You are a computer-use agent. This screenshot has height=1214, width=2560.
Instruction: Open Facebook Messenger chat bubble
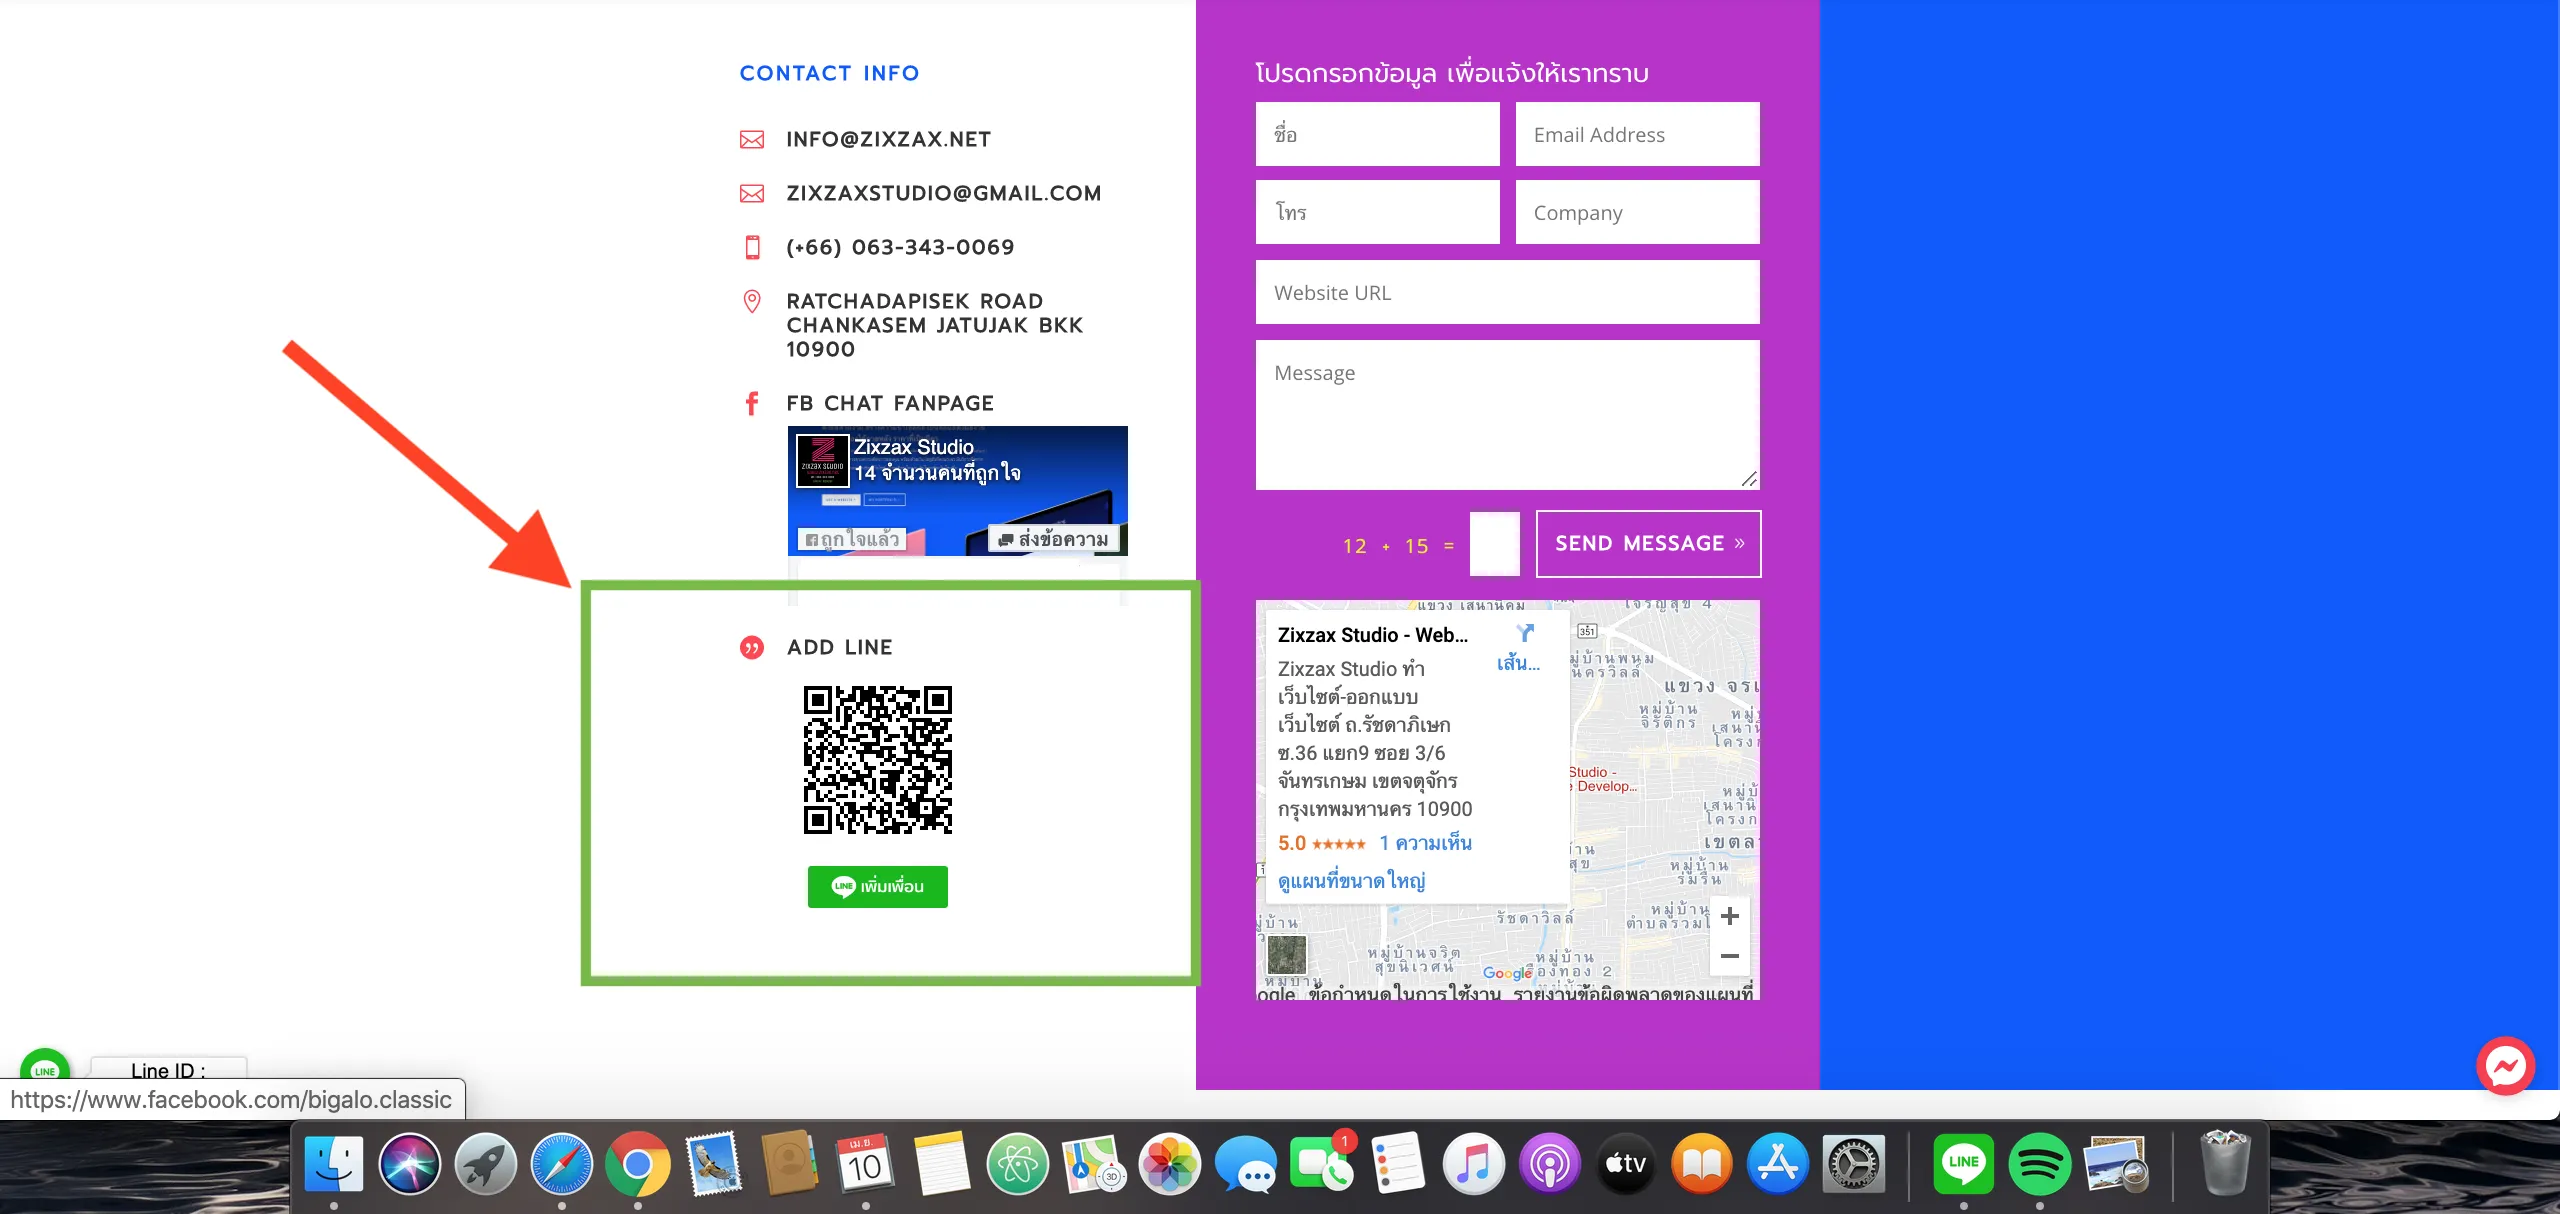[x=2506, y=1066]
